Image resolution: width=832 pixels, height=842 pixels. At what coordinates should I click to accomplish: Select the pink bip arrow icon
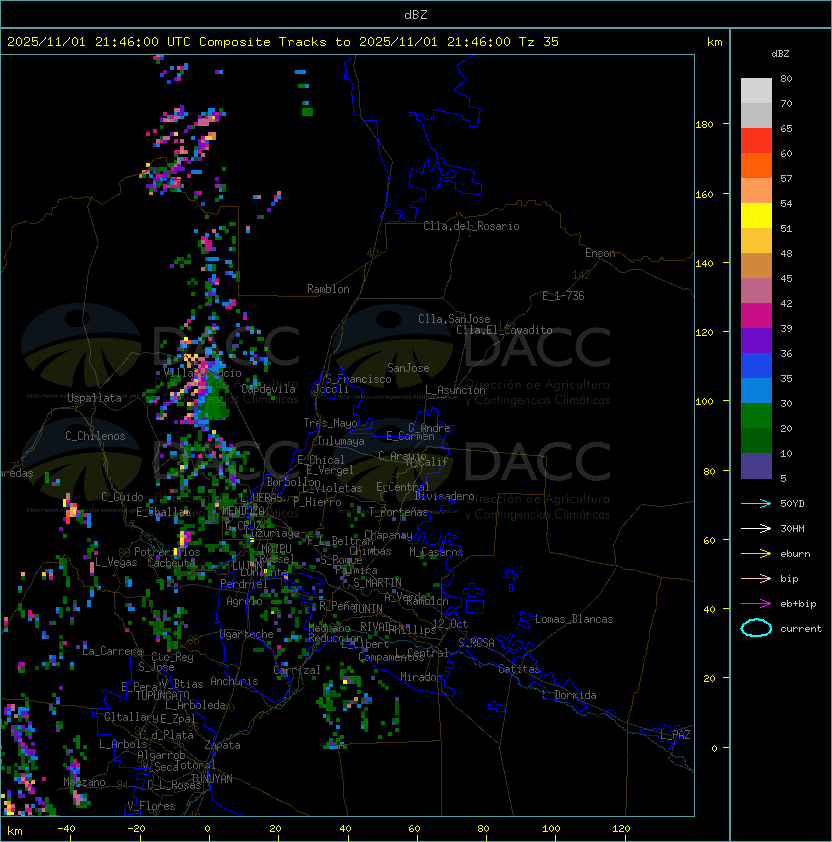pos(756,579)
